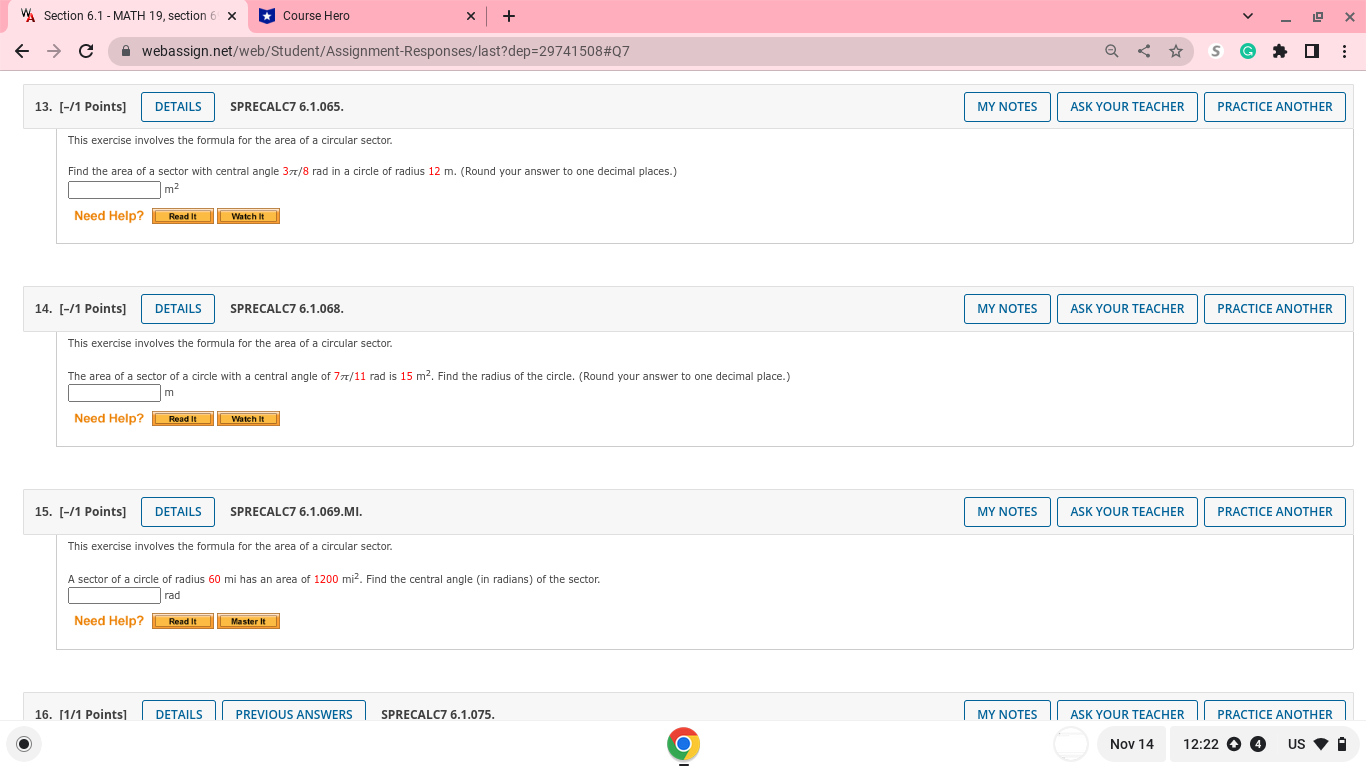
Task: Focus the central angle answer box in rad
Action: 114,596
